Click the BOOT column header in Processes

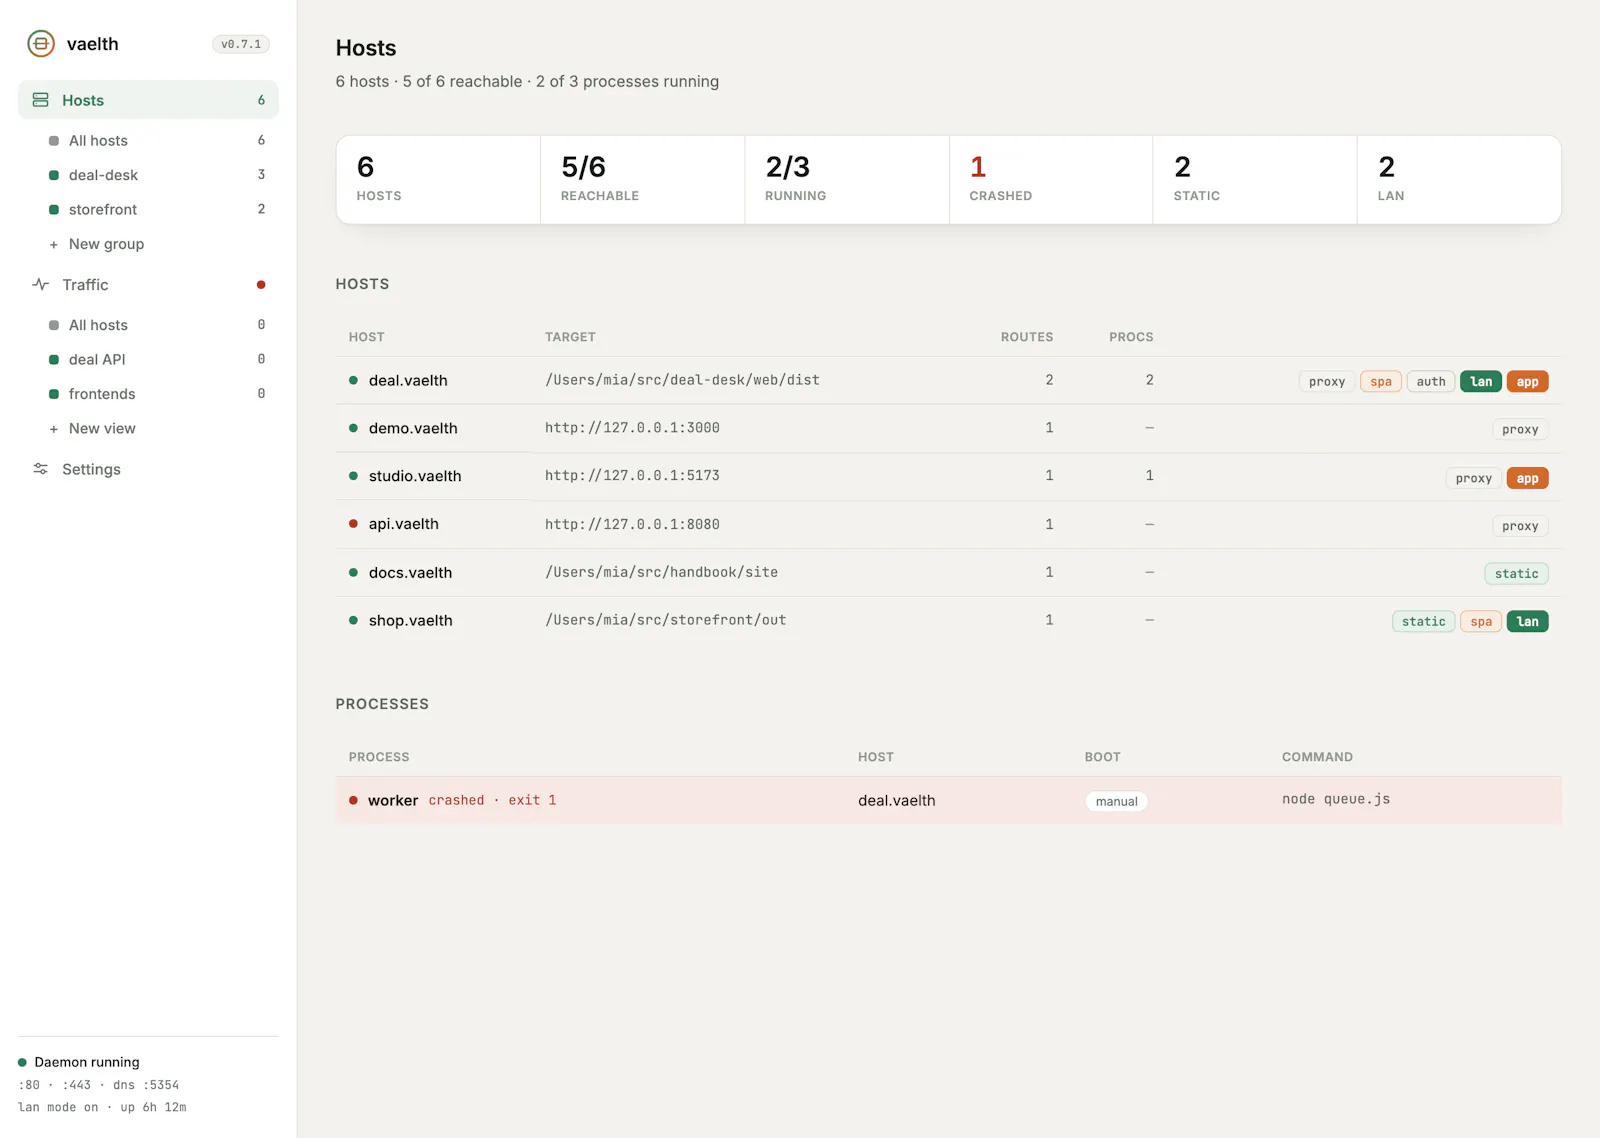pyautogui.click(x=1102, y=758)
